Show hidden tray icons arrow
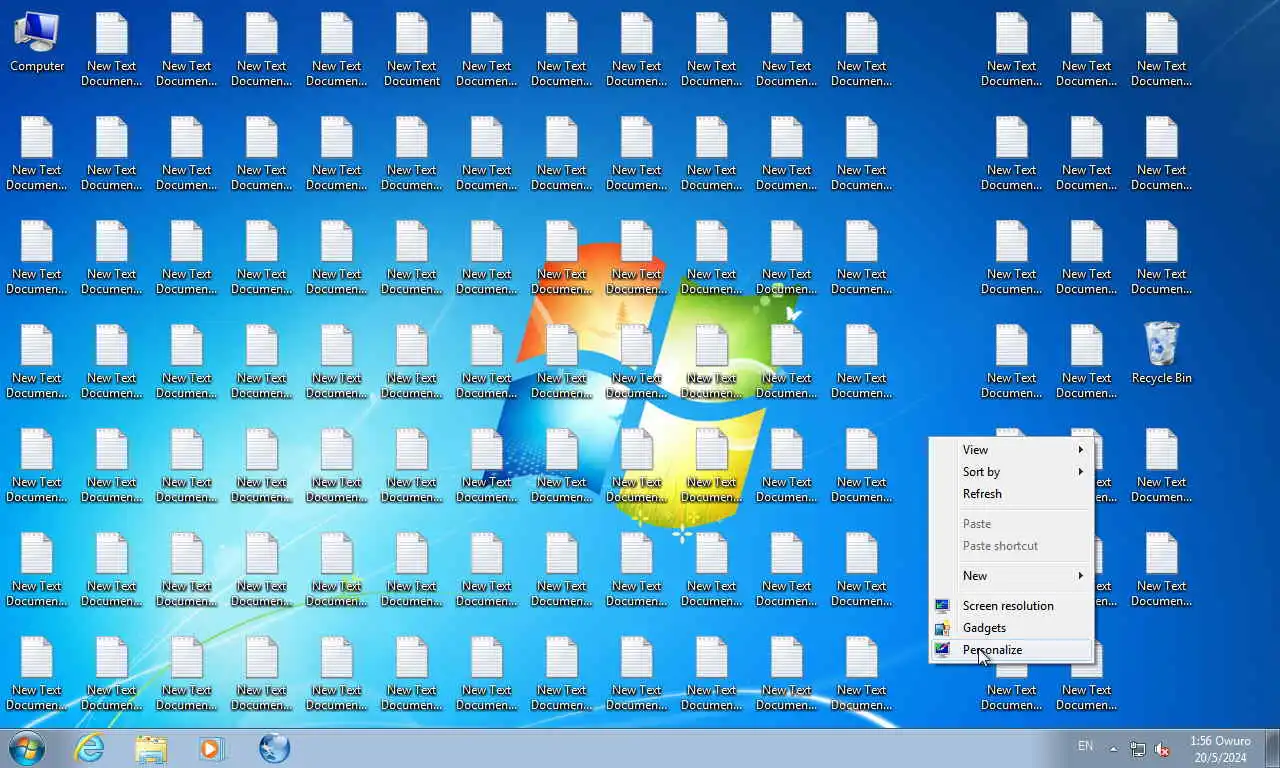This screenshot has height=768, width=1280. tap(1113, 748)
